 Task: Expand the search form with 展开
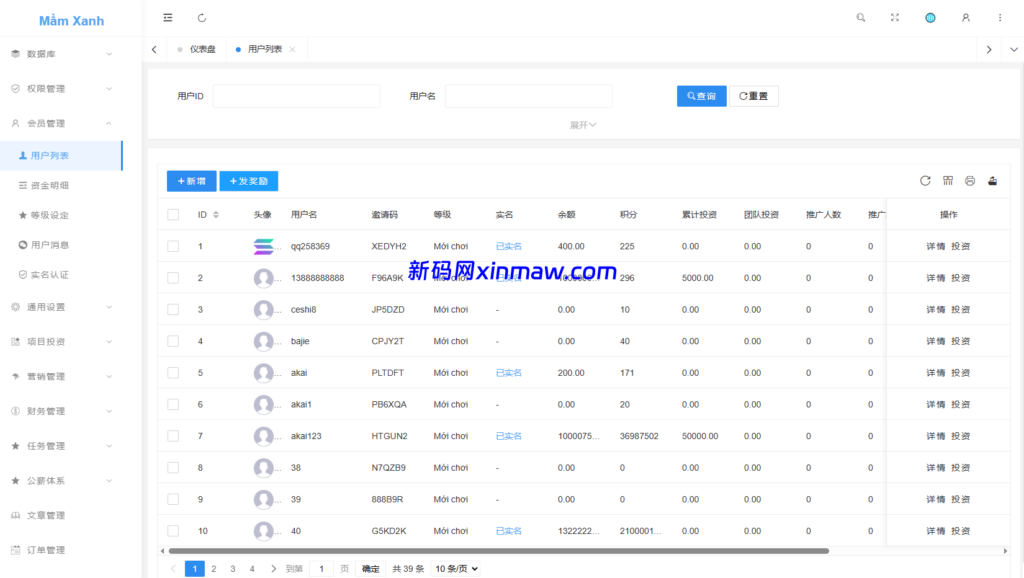pyautogui.click(x=583, y=125)
